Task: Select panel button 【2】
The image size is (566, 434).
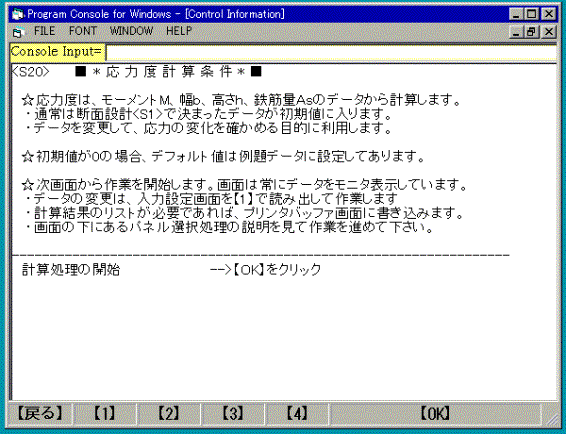Action: [x=169, y=413]
